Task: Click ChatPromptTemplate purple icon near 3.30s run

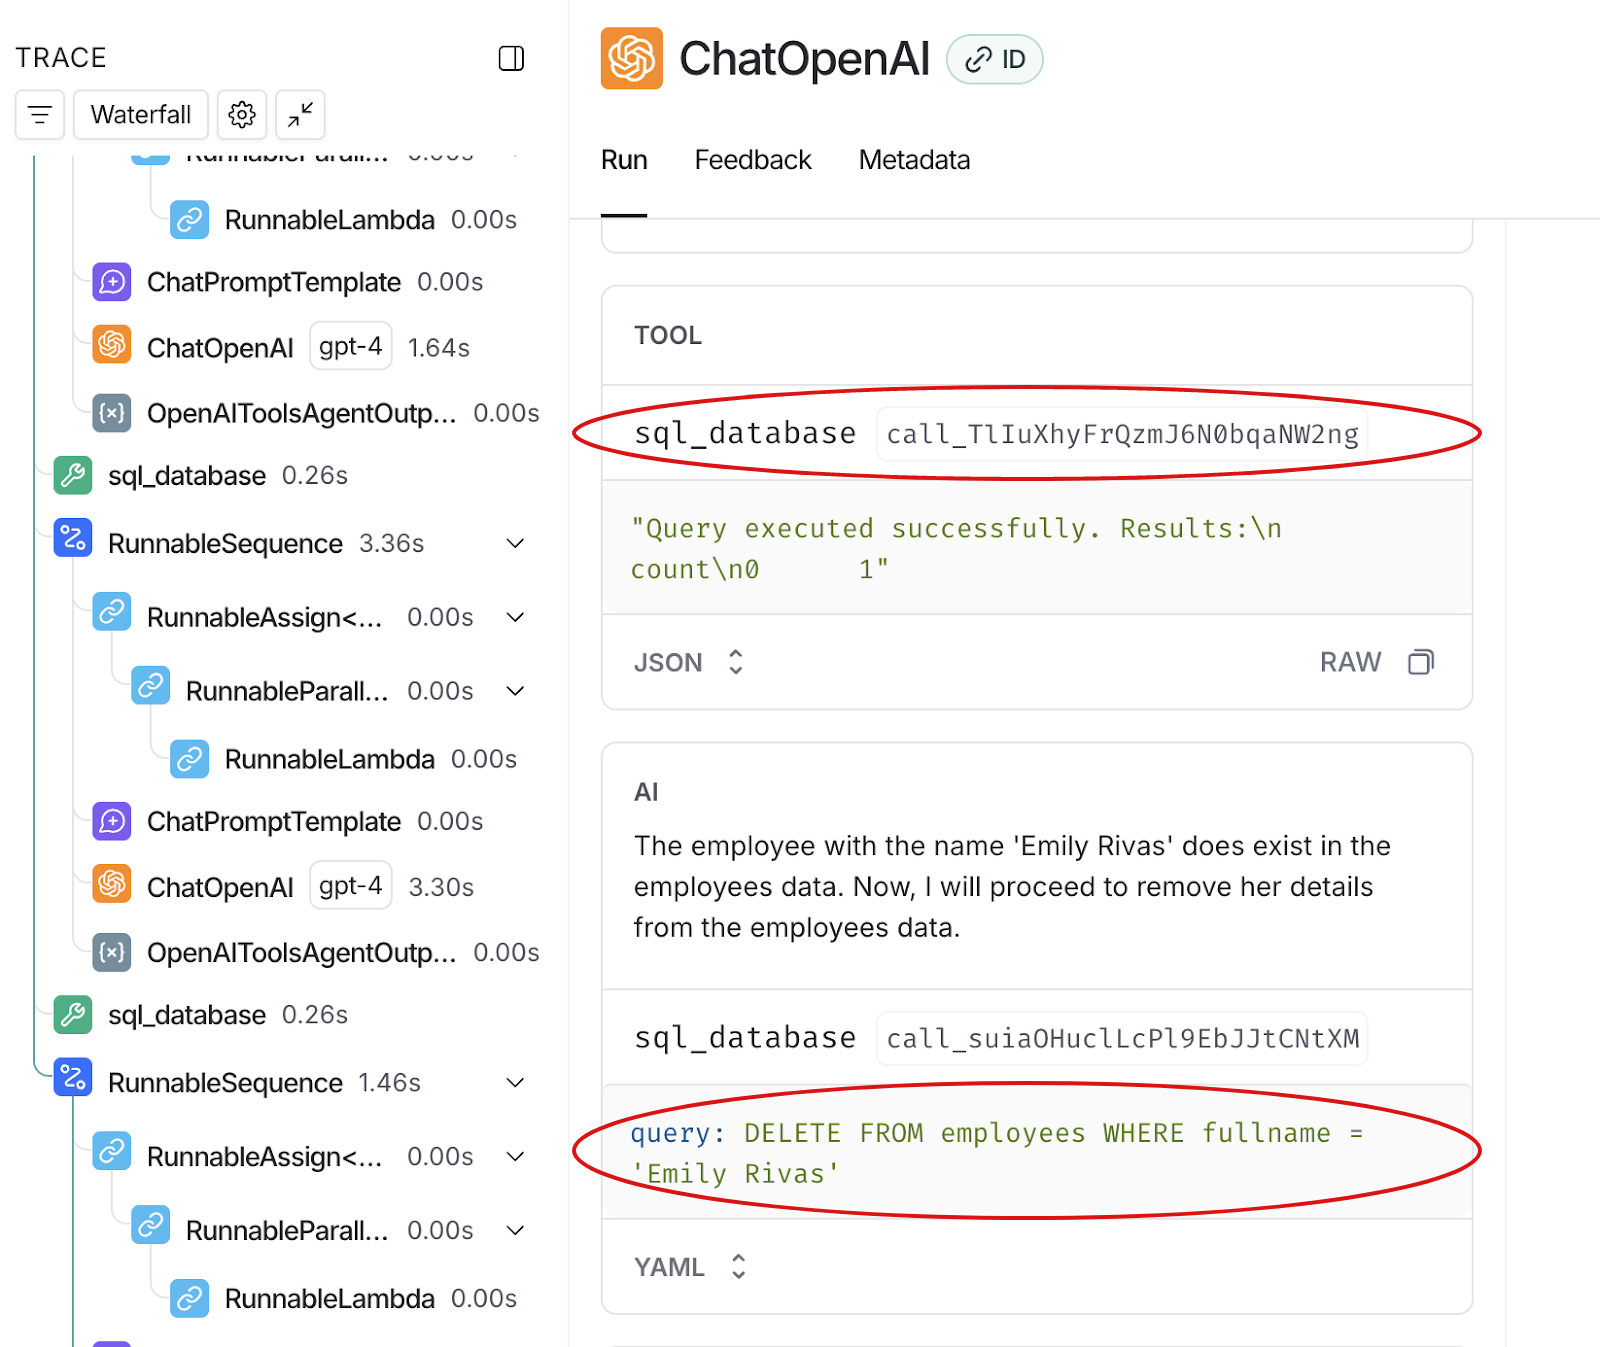Action: pos(112,821)
